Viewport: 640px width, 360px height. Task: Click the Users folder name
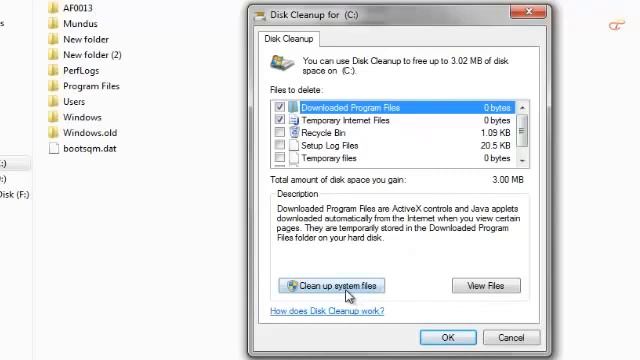(x=74, y=102)
